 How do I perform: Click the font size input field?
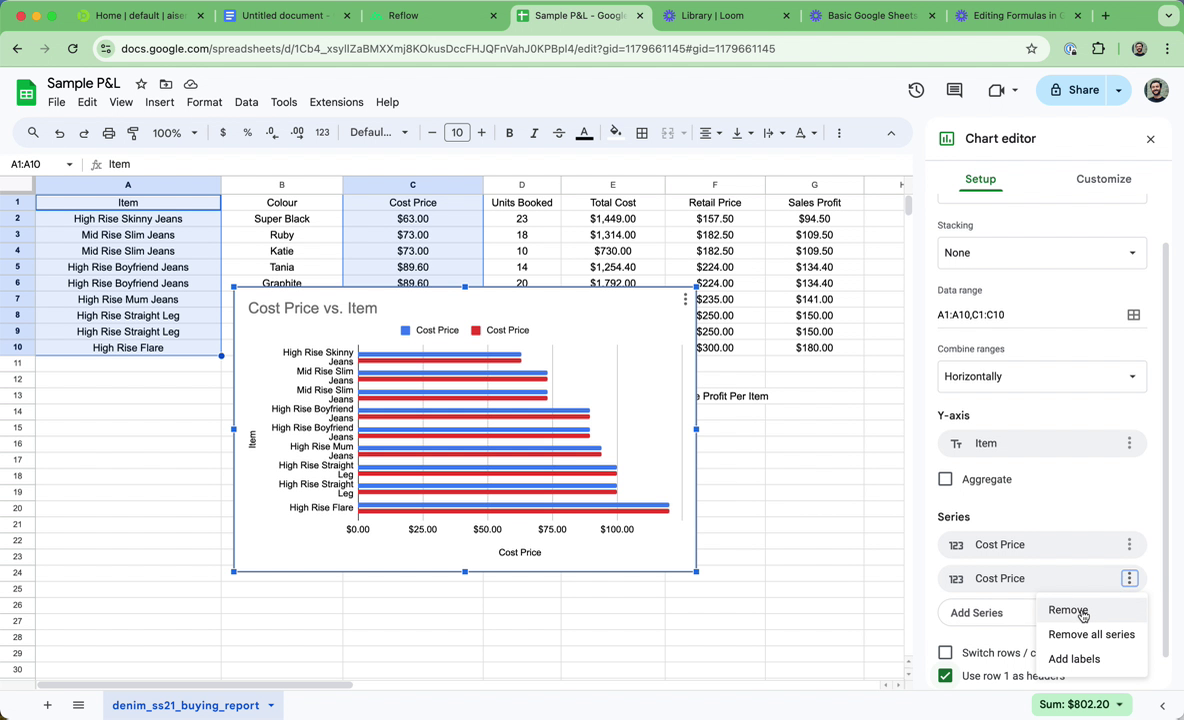(457, 133)
